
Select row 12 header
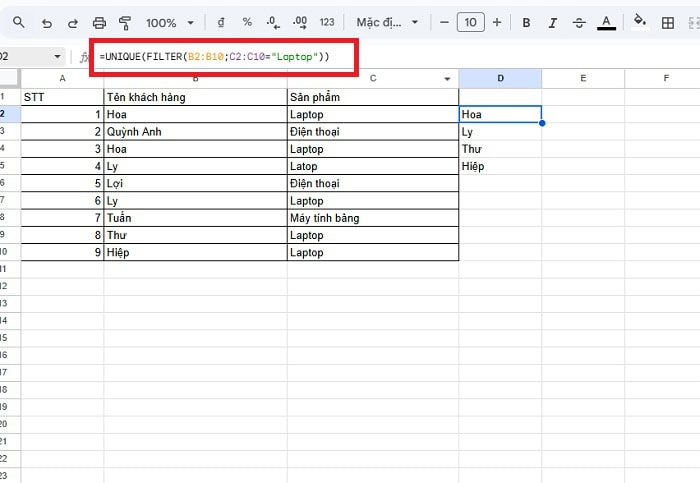[10, 286]
